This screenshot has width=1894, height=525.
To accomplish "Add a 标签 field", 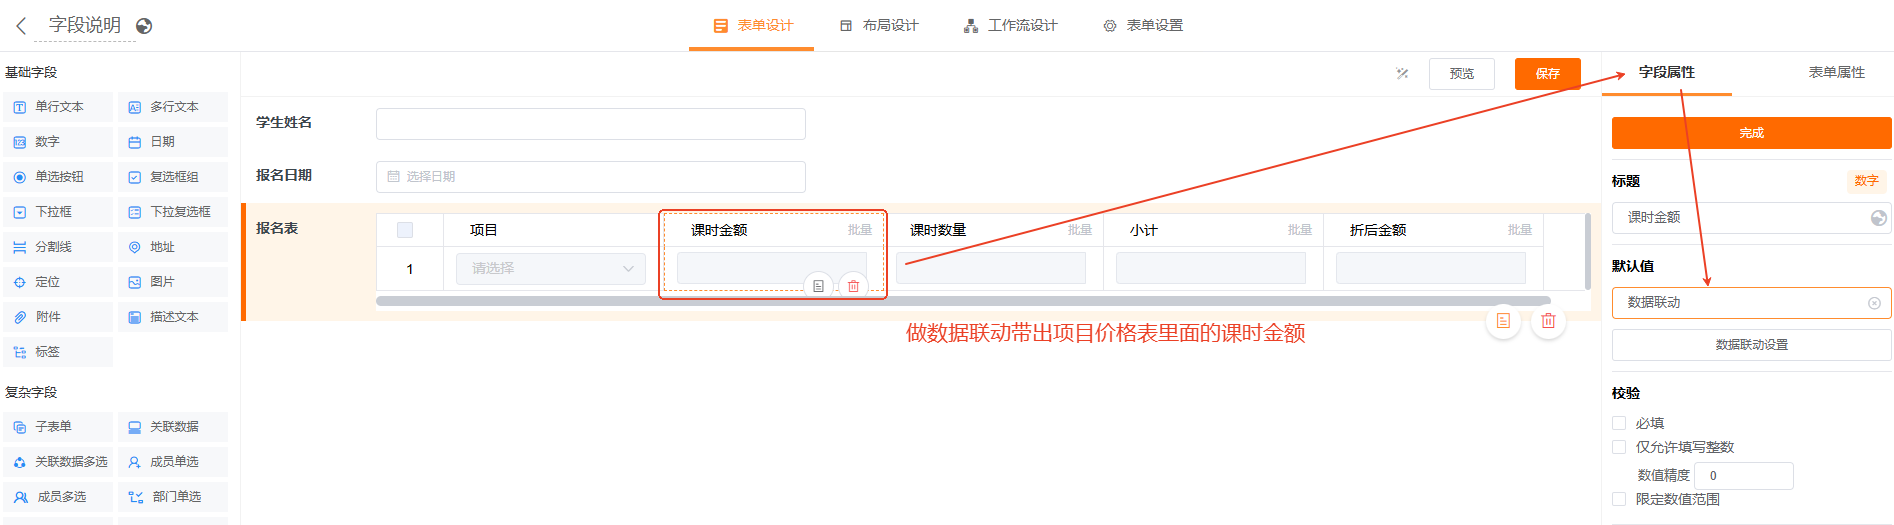I will coord(58,352).
